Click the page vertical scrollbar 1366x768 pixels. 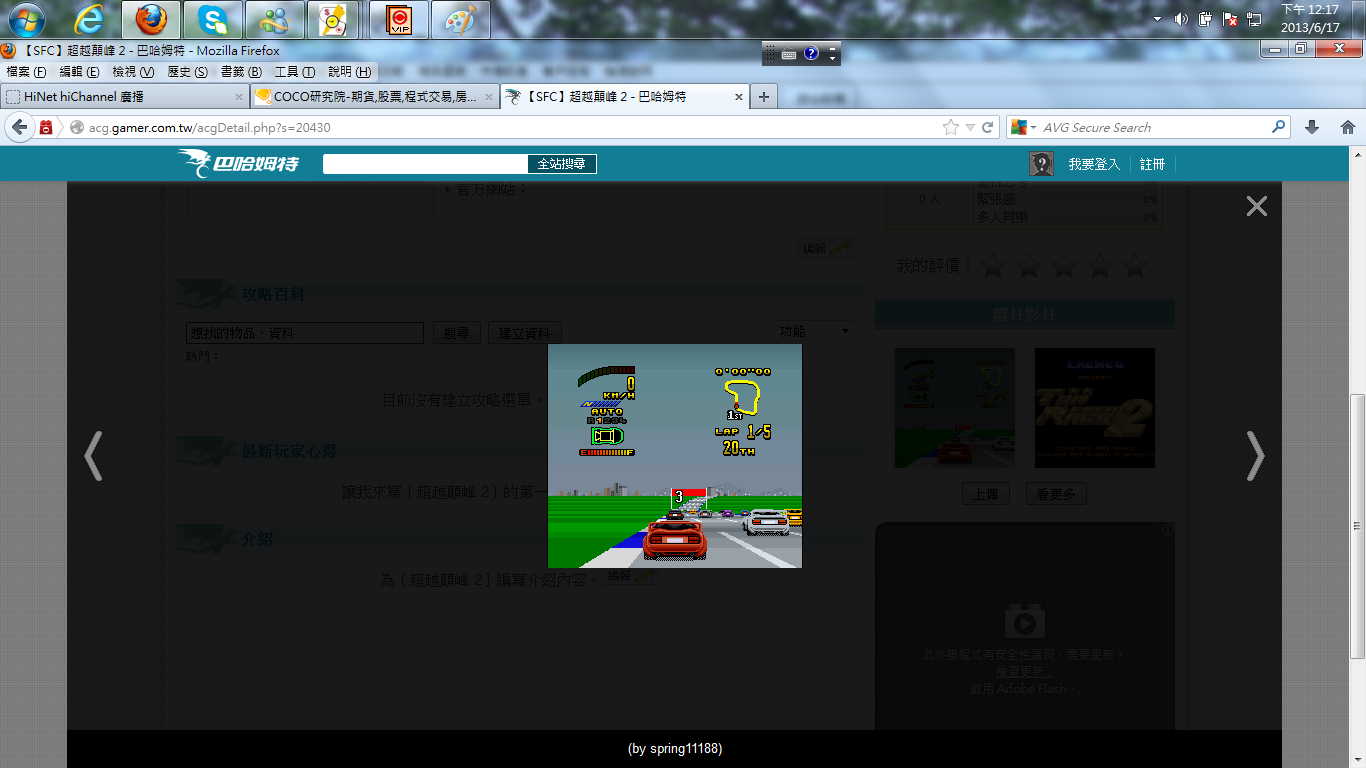(x=1358, y=525)
